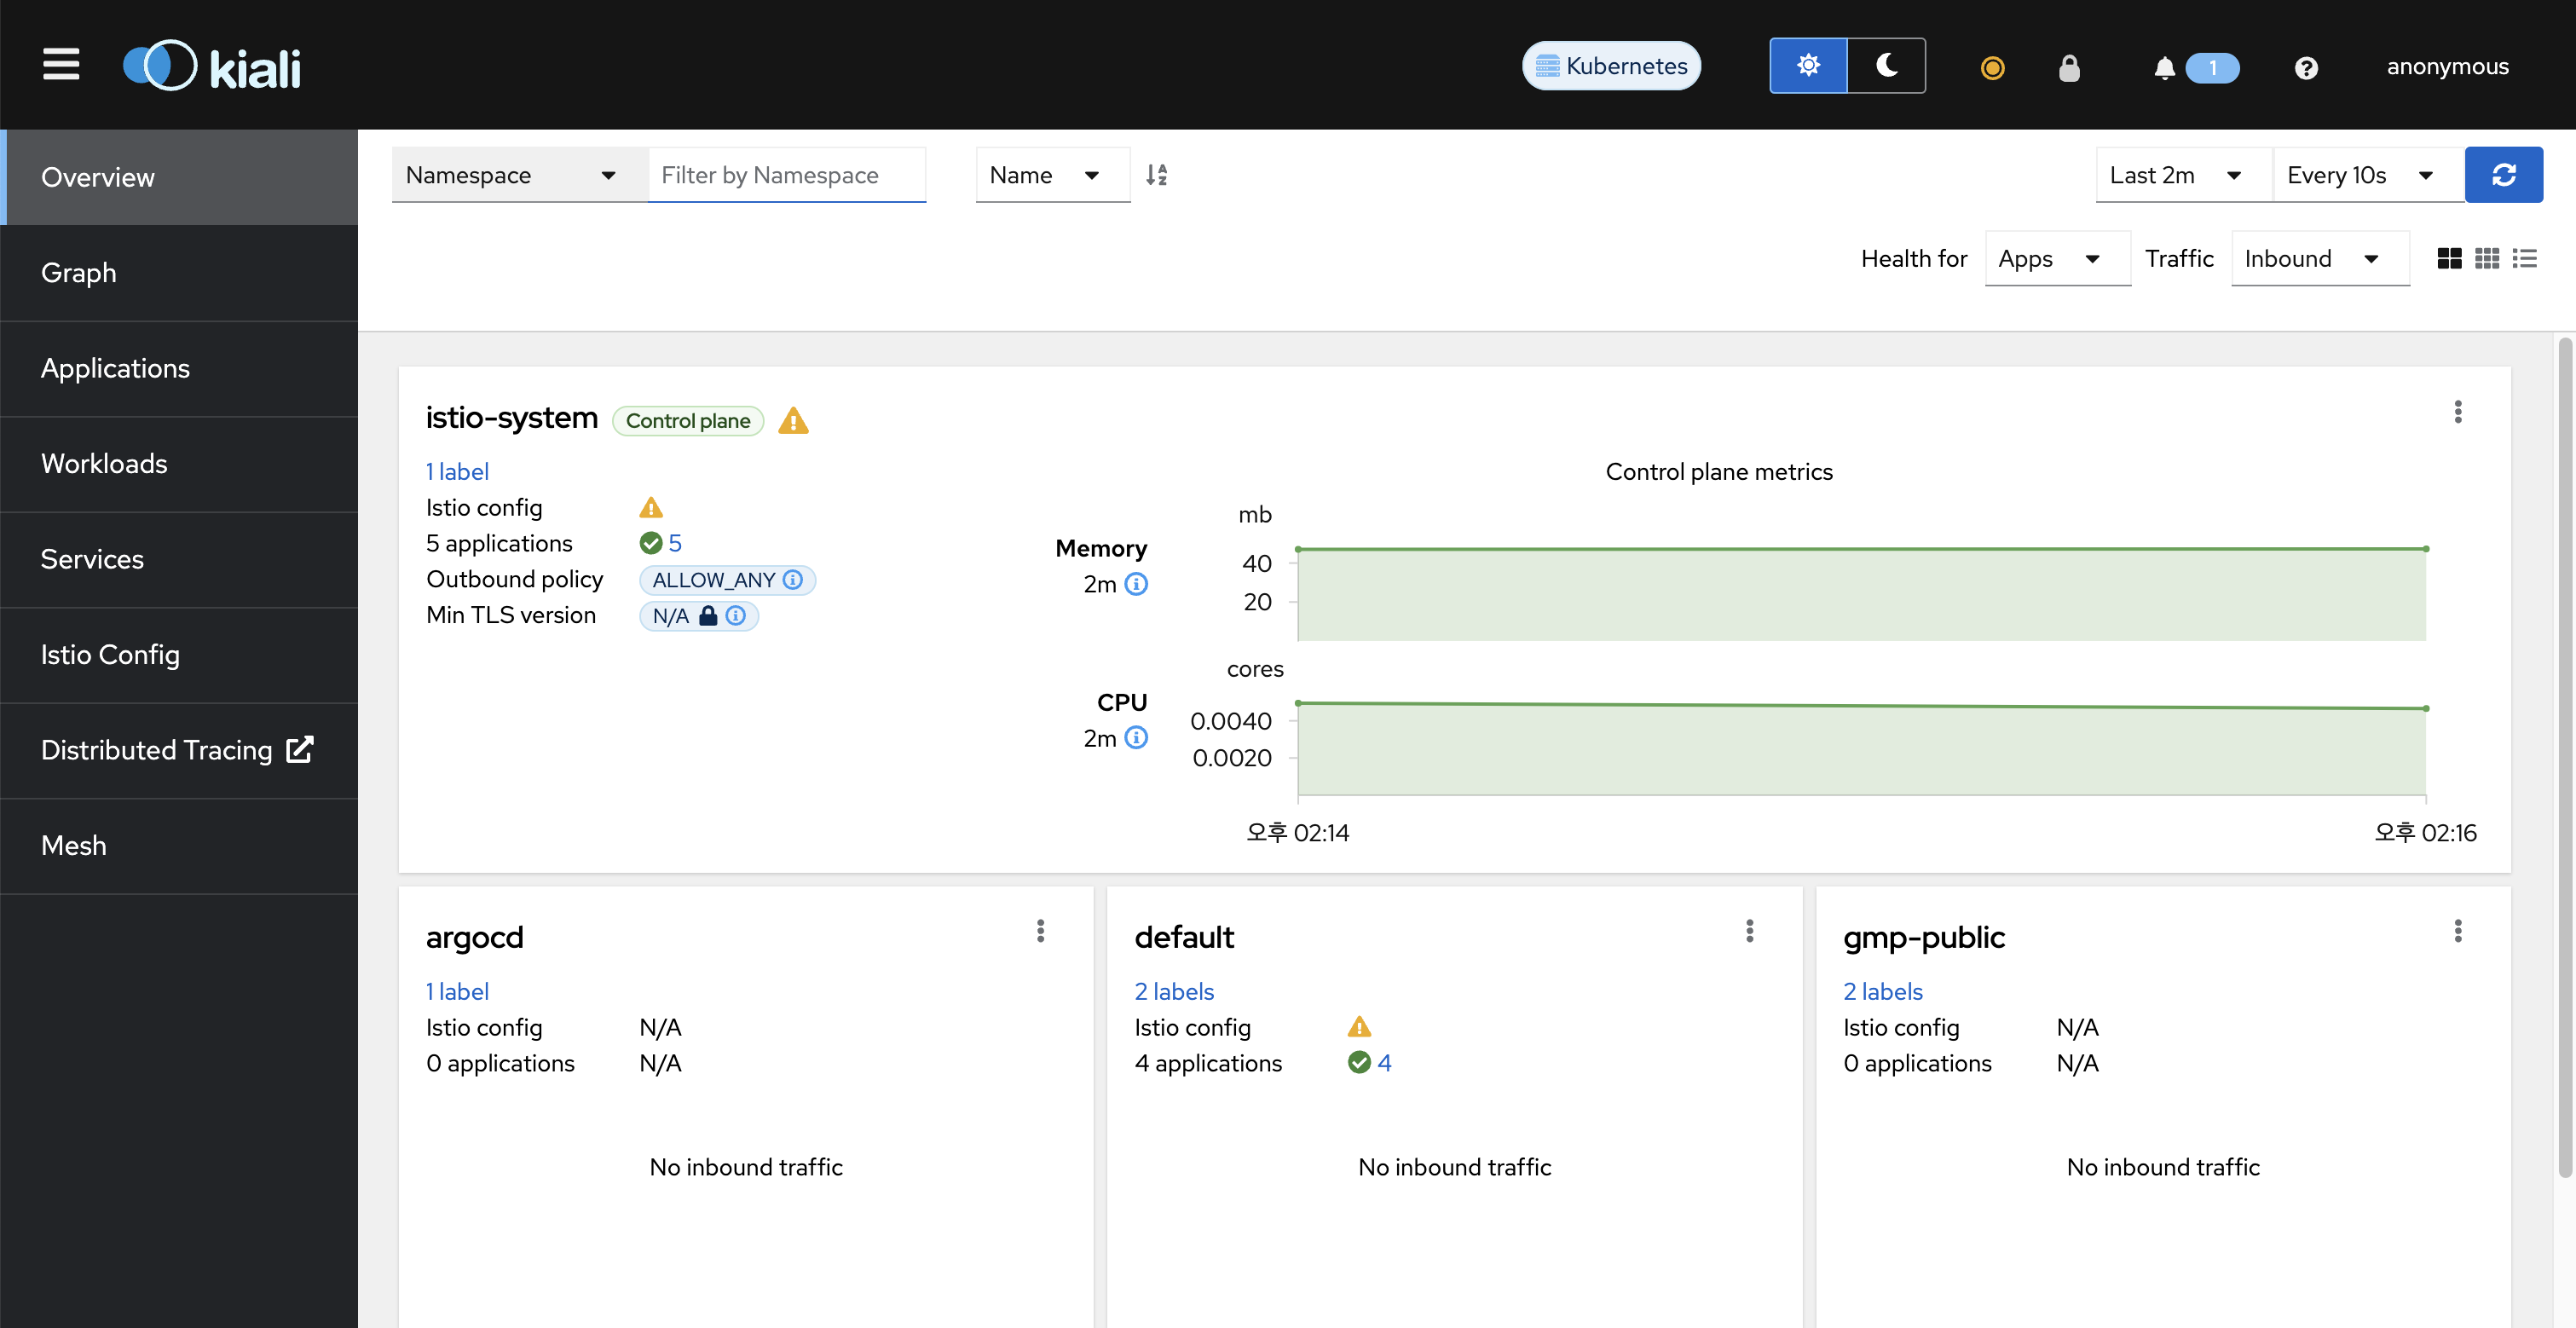Screen dimensions: 2576x1328
Task: Click the 2 labels link in default
Action: [x=1174, y=991]
